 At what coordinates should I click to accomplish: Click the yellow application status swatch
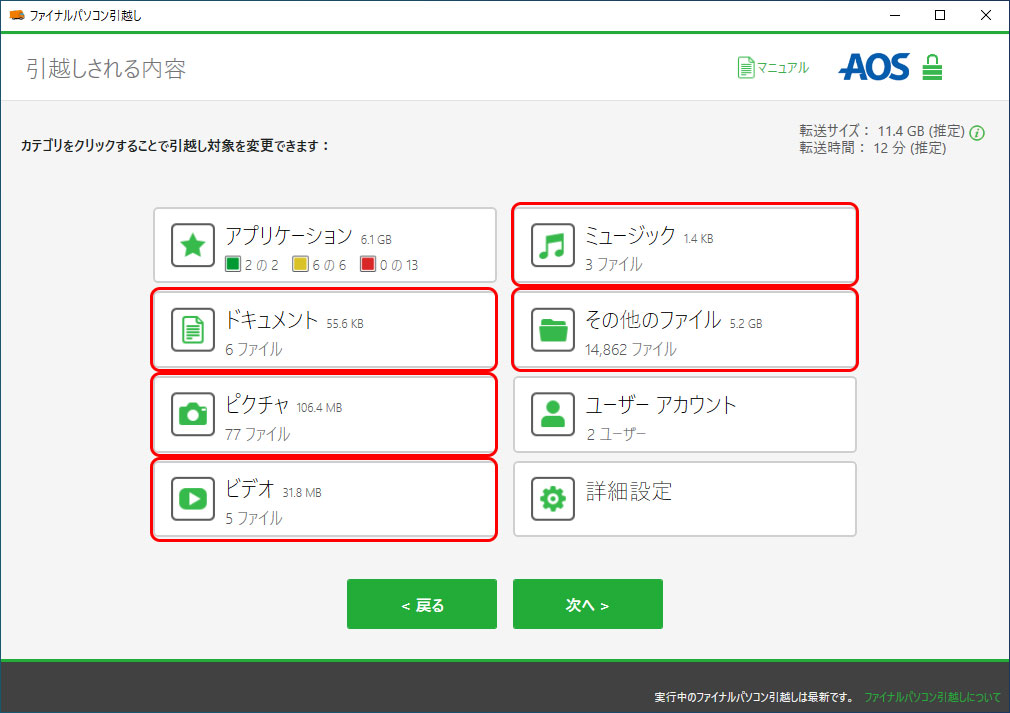300,265
